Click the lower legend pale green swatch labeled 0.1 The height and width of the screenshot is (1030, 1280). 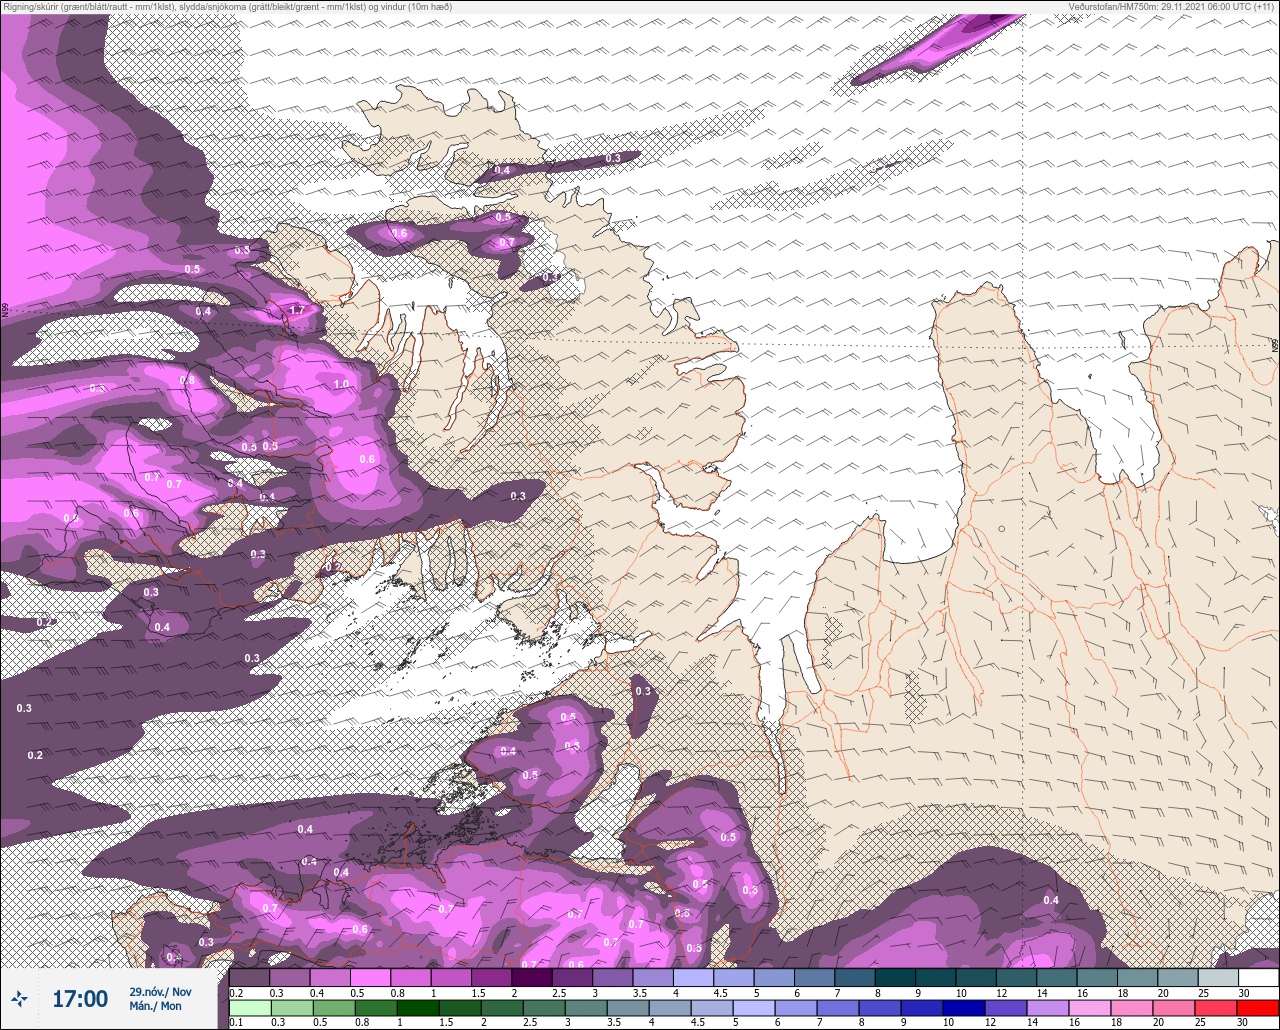(249, 1007)
